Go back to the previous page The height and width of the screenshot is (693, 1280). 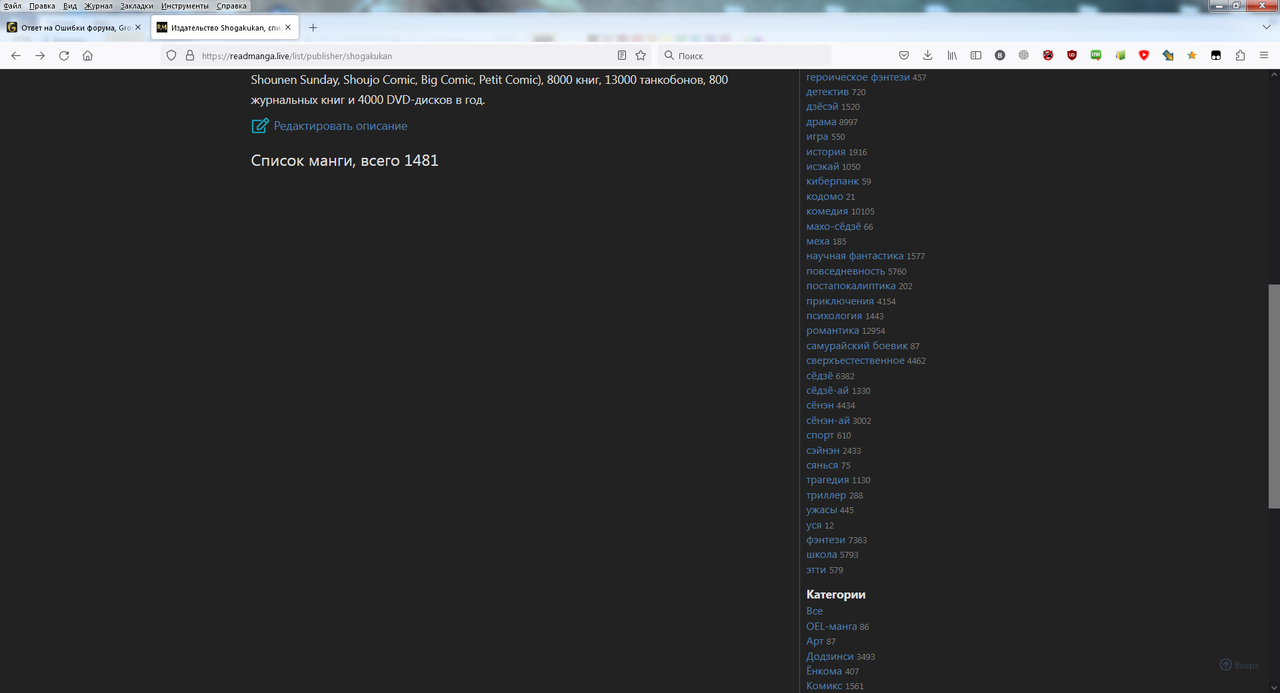[15, 56]
